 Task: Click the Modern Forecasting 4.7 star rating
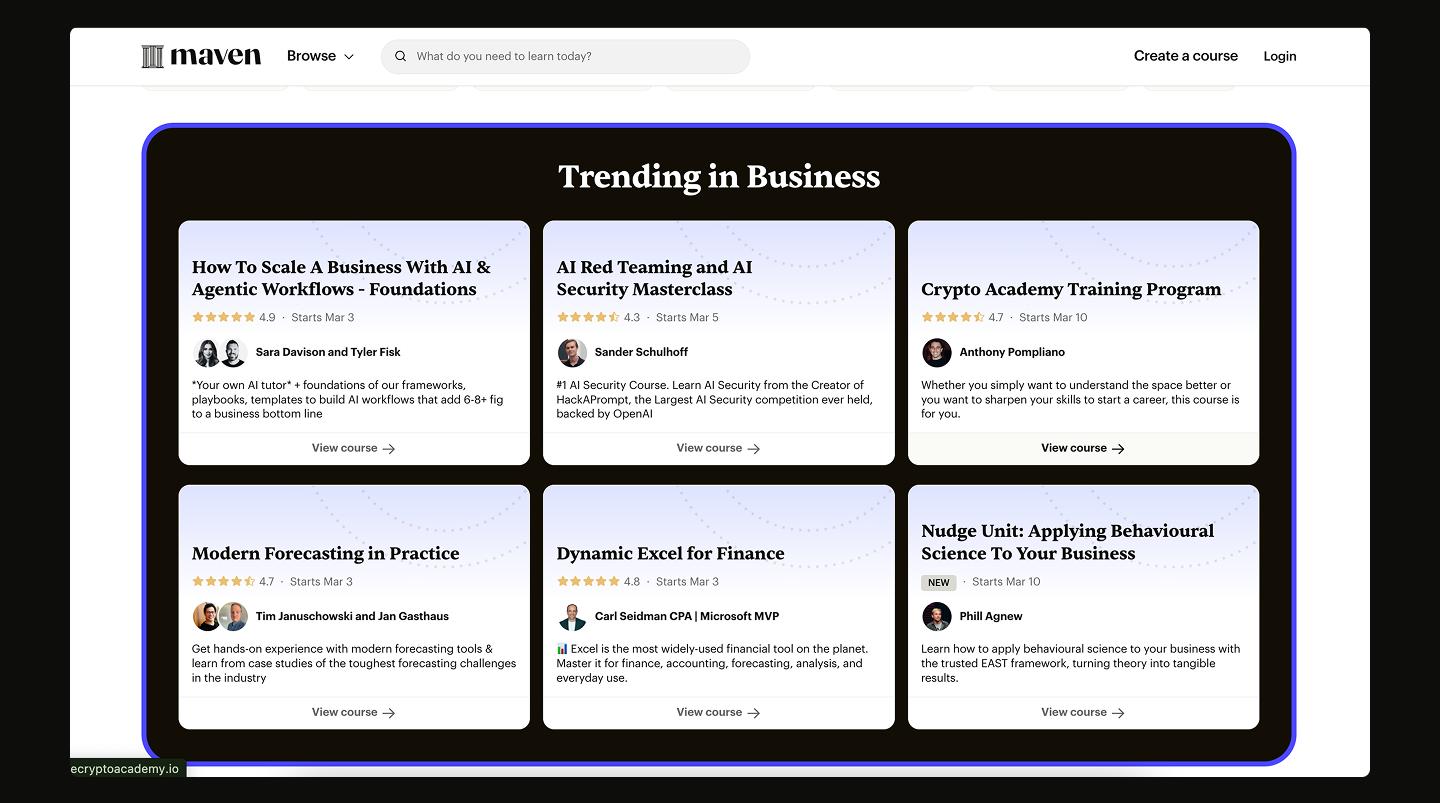(x=233, y=581)
